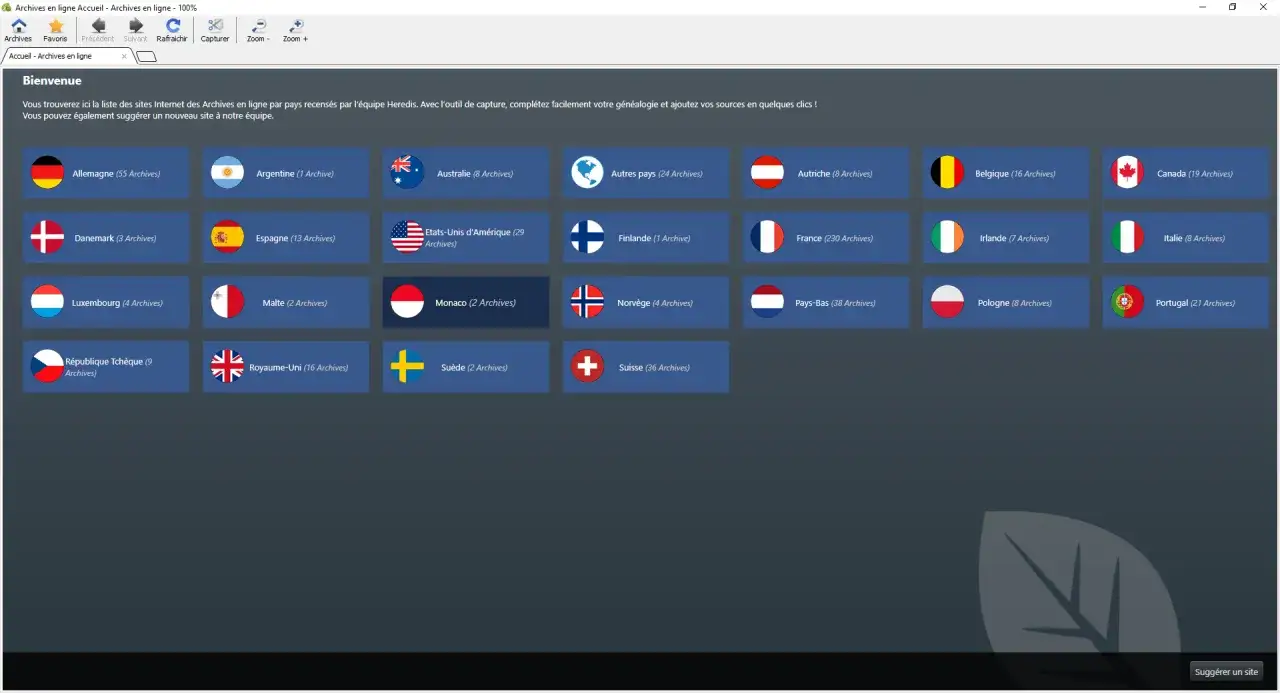1280x693 pixels.
Task: Open Etats-Unis d'Amérique archives label
Action: point(475,238)
